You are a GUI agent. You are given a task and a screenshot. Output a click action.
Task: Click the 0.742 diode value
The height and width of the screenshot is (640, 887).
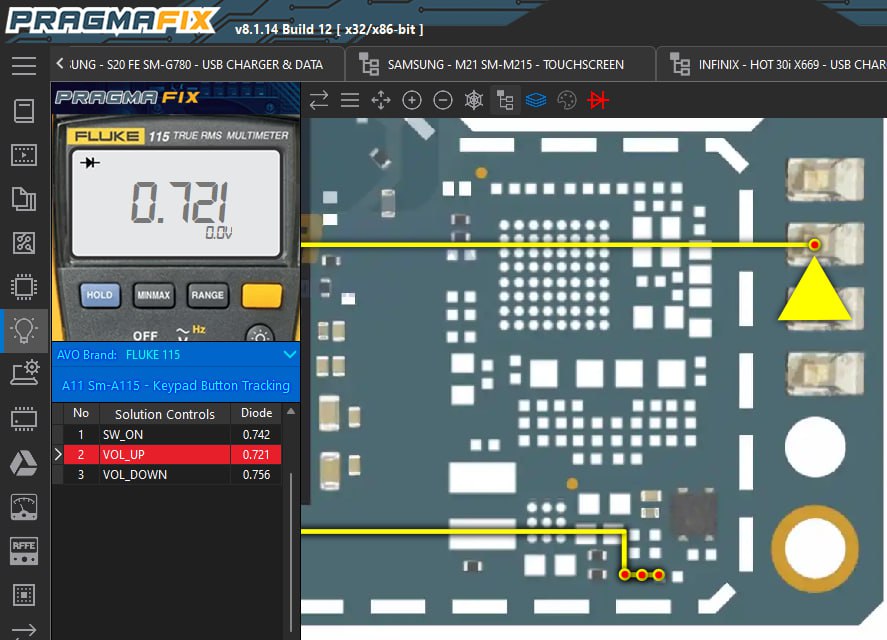point(256,435)
